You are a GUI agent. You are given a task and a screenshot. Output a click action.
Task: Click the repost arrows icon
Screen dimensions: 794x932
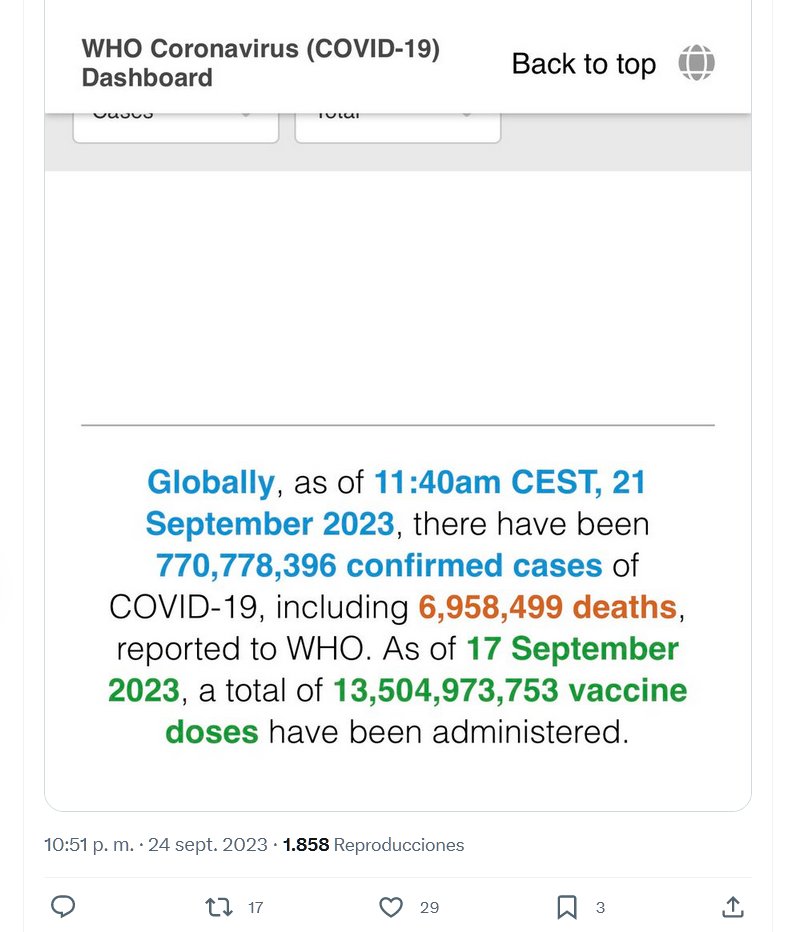(218, 907)
